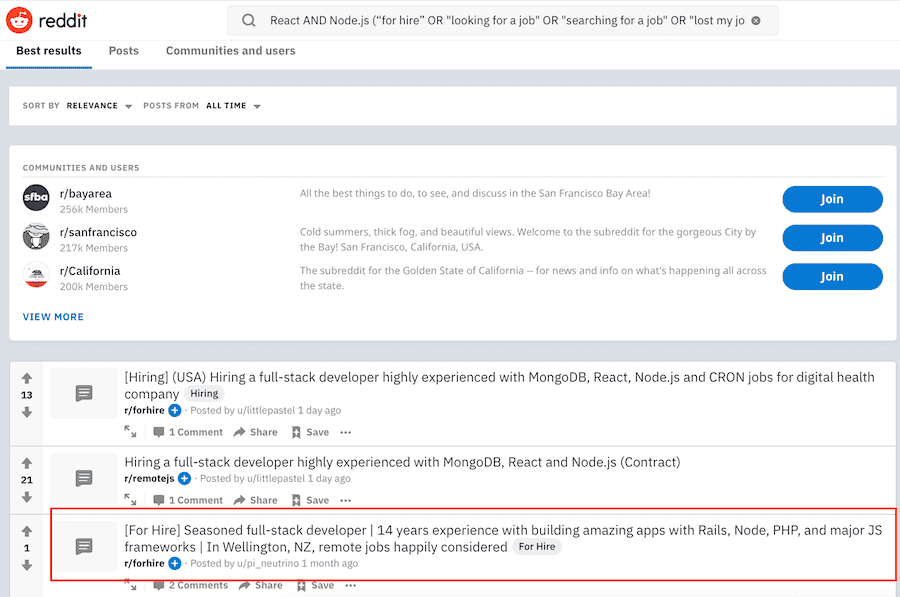900x597 pixels.
Task: Switch to the Posts tab
Action: (x=123, y=50)
